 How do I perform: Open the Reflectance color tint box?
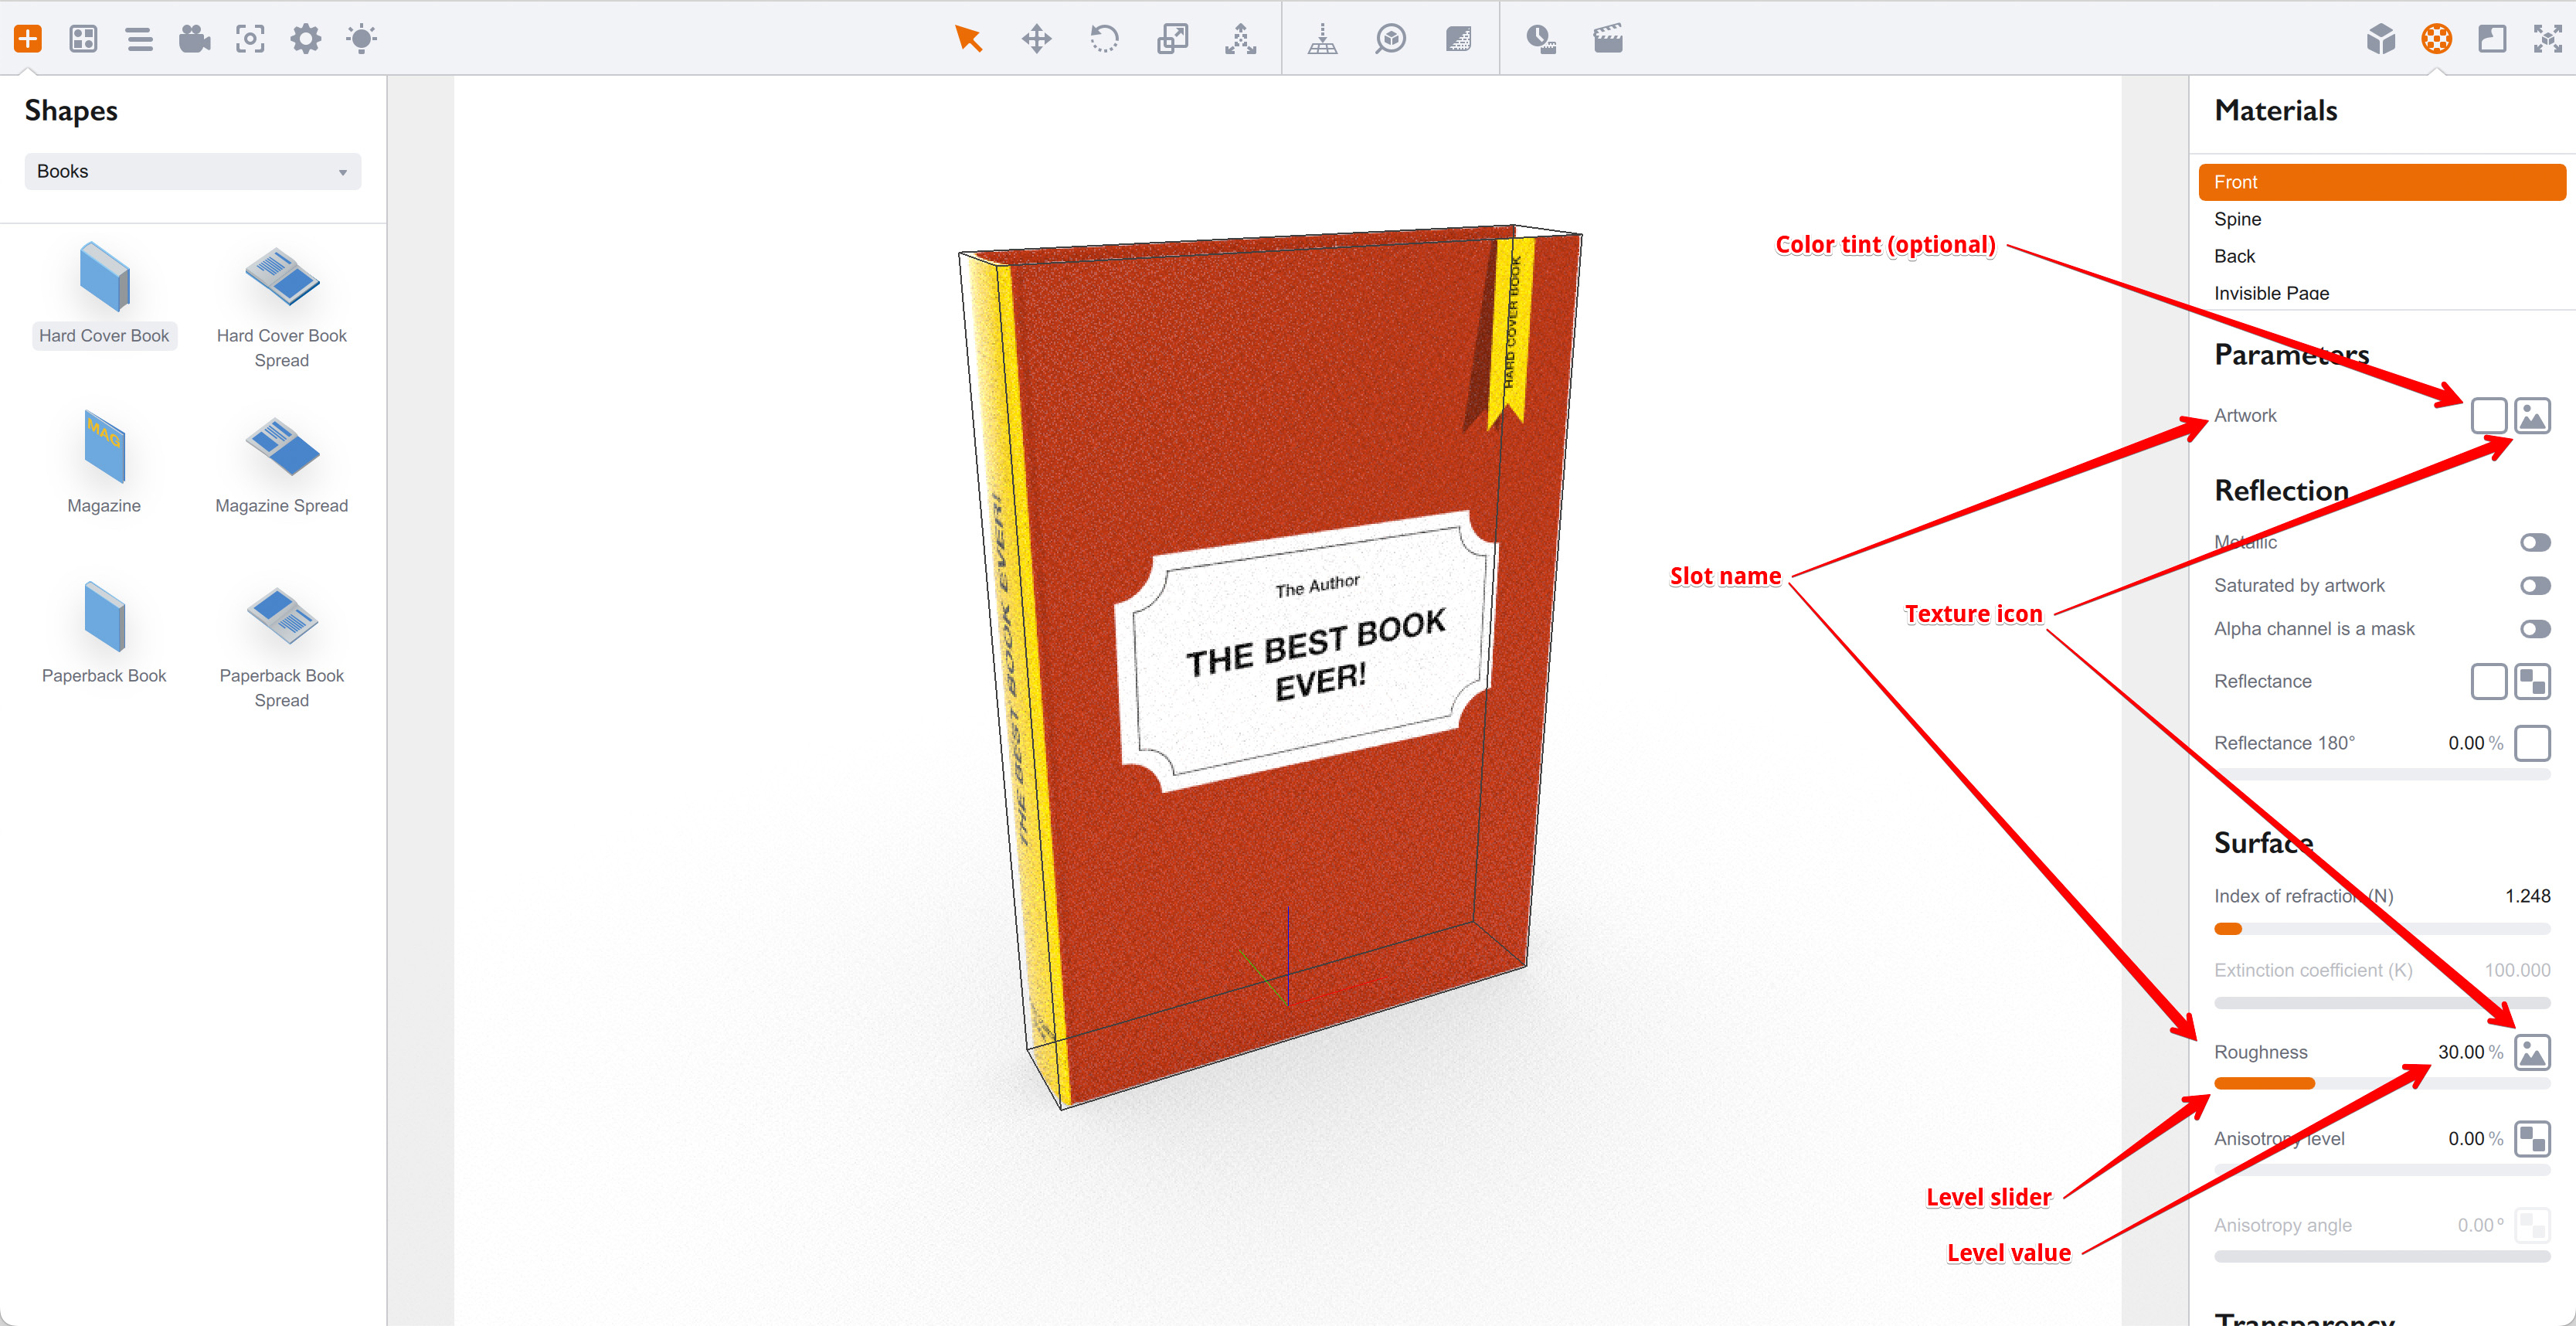pyautogui.click(x=2489, y=681)
